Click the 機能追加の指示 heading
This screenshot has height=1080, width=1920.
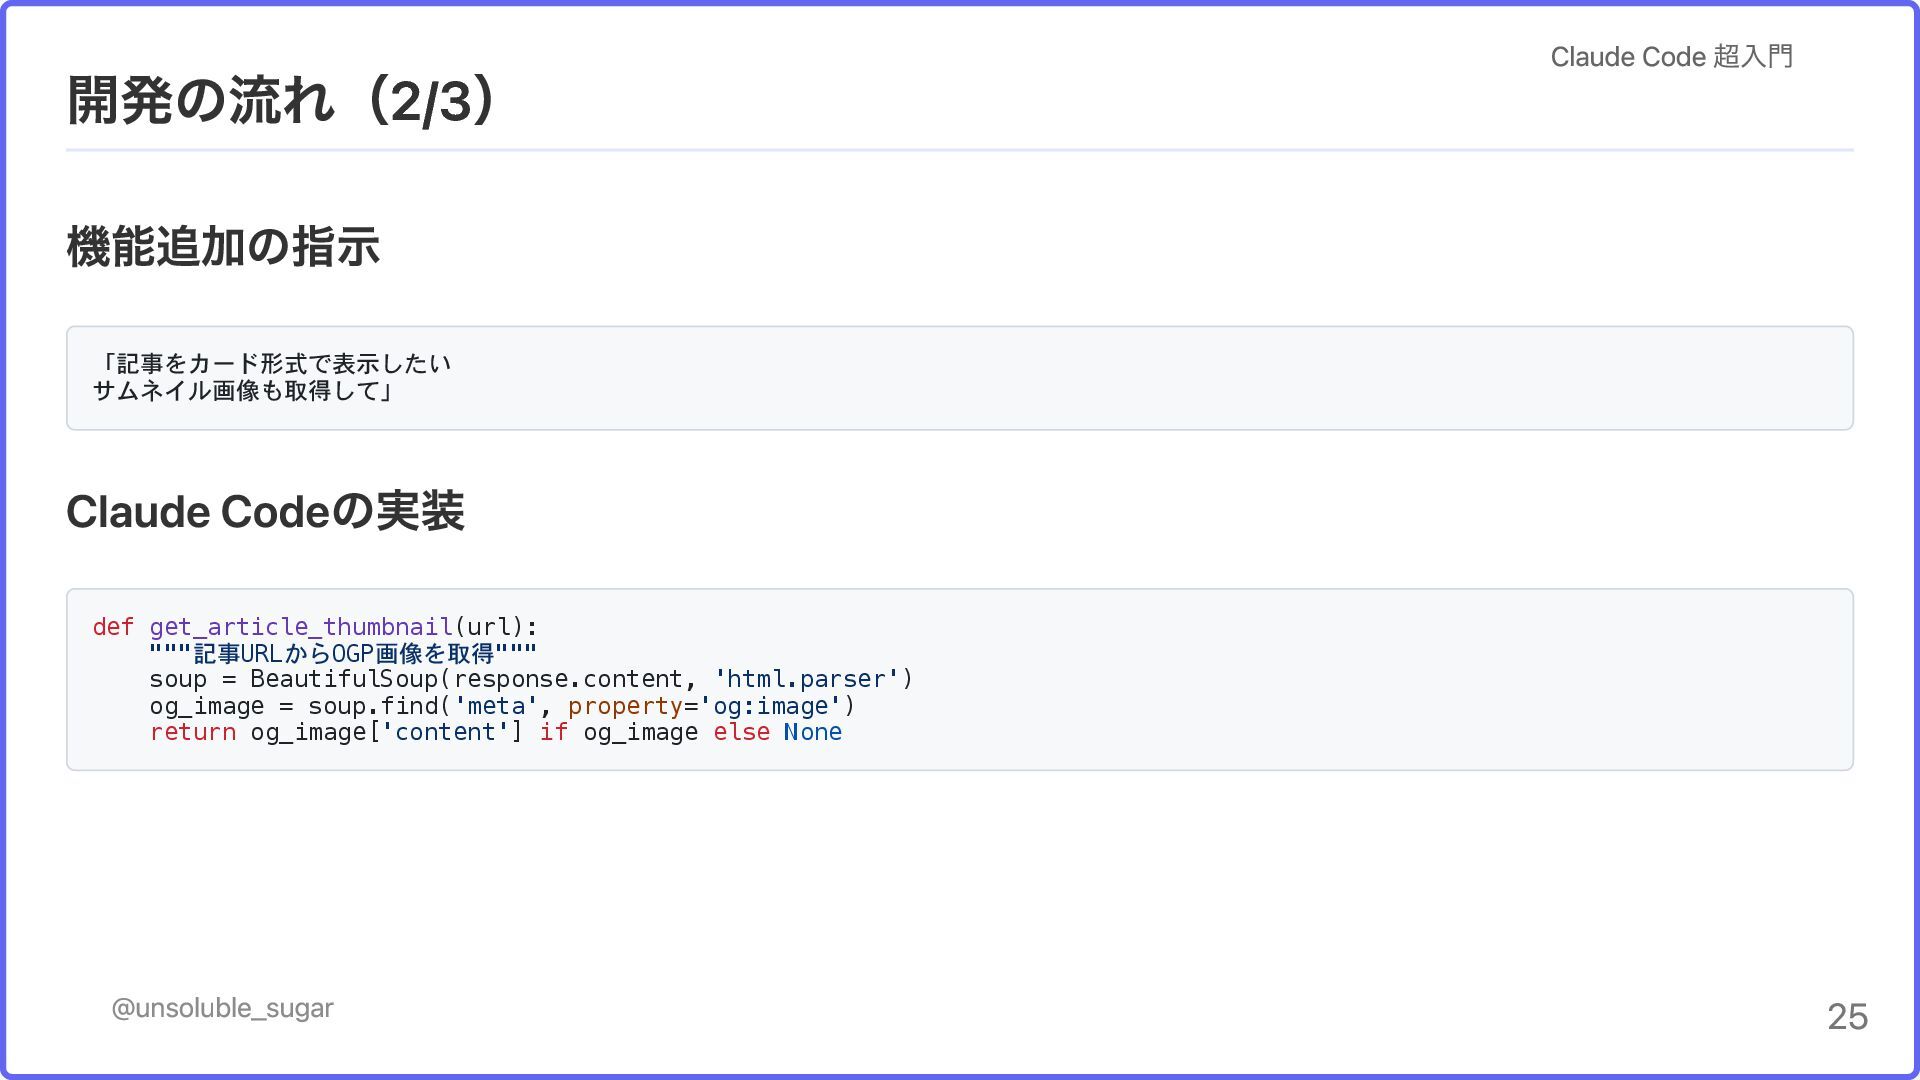pos(223,247)
